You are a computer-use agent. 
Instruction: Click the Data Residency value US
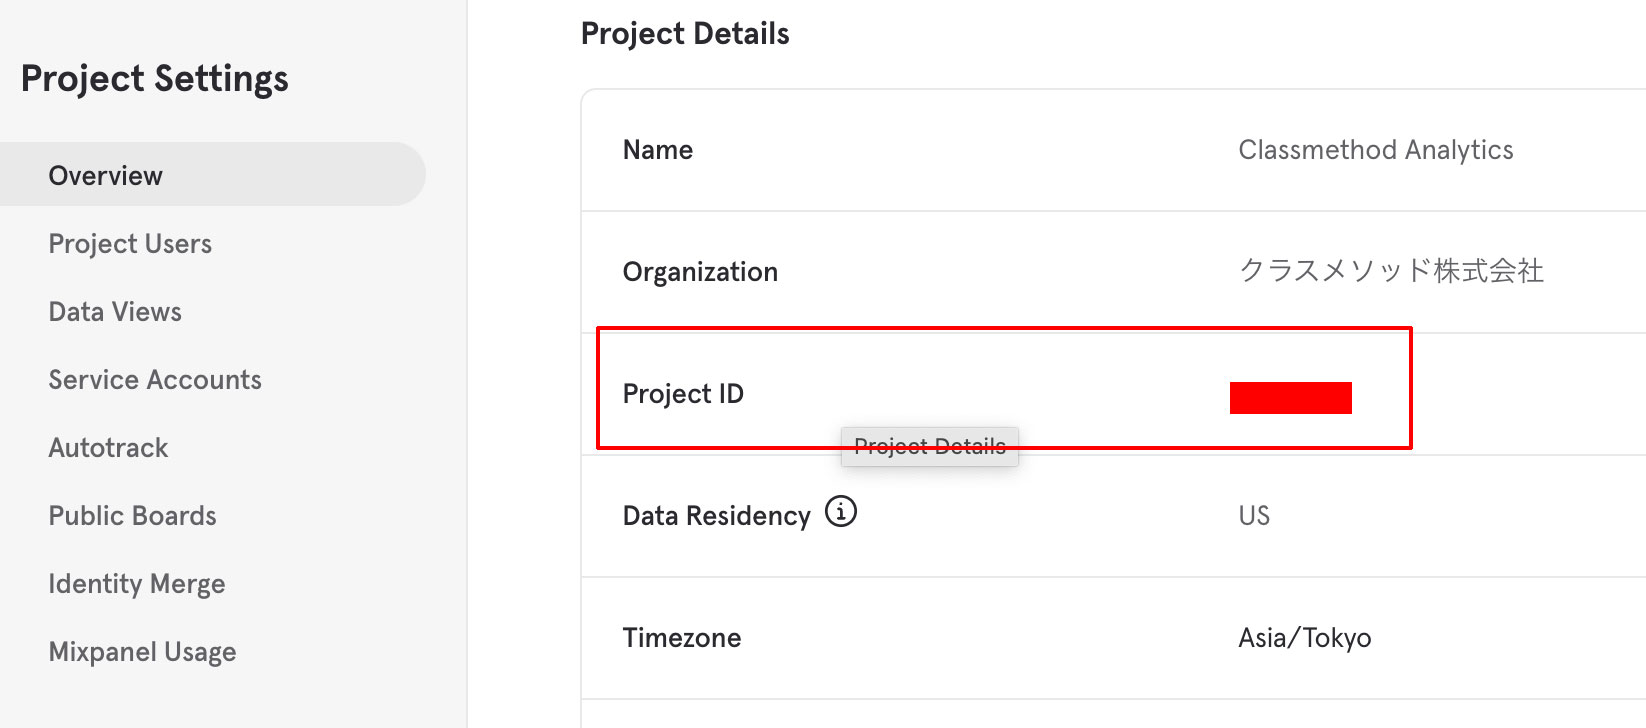point(1253,515)
